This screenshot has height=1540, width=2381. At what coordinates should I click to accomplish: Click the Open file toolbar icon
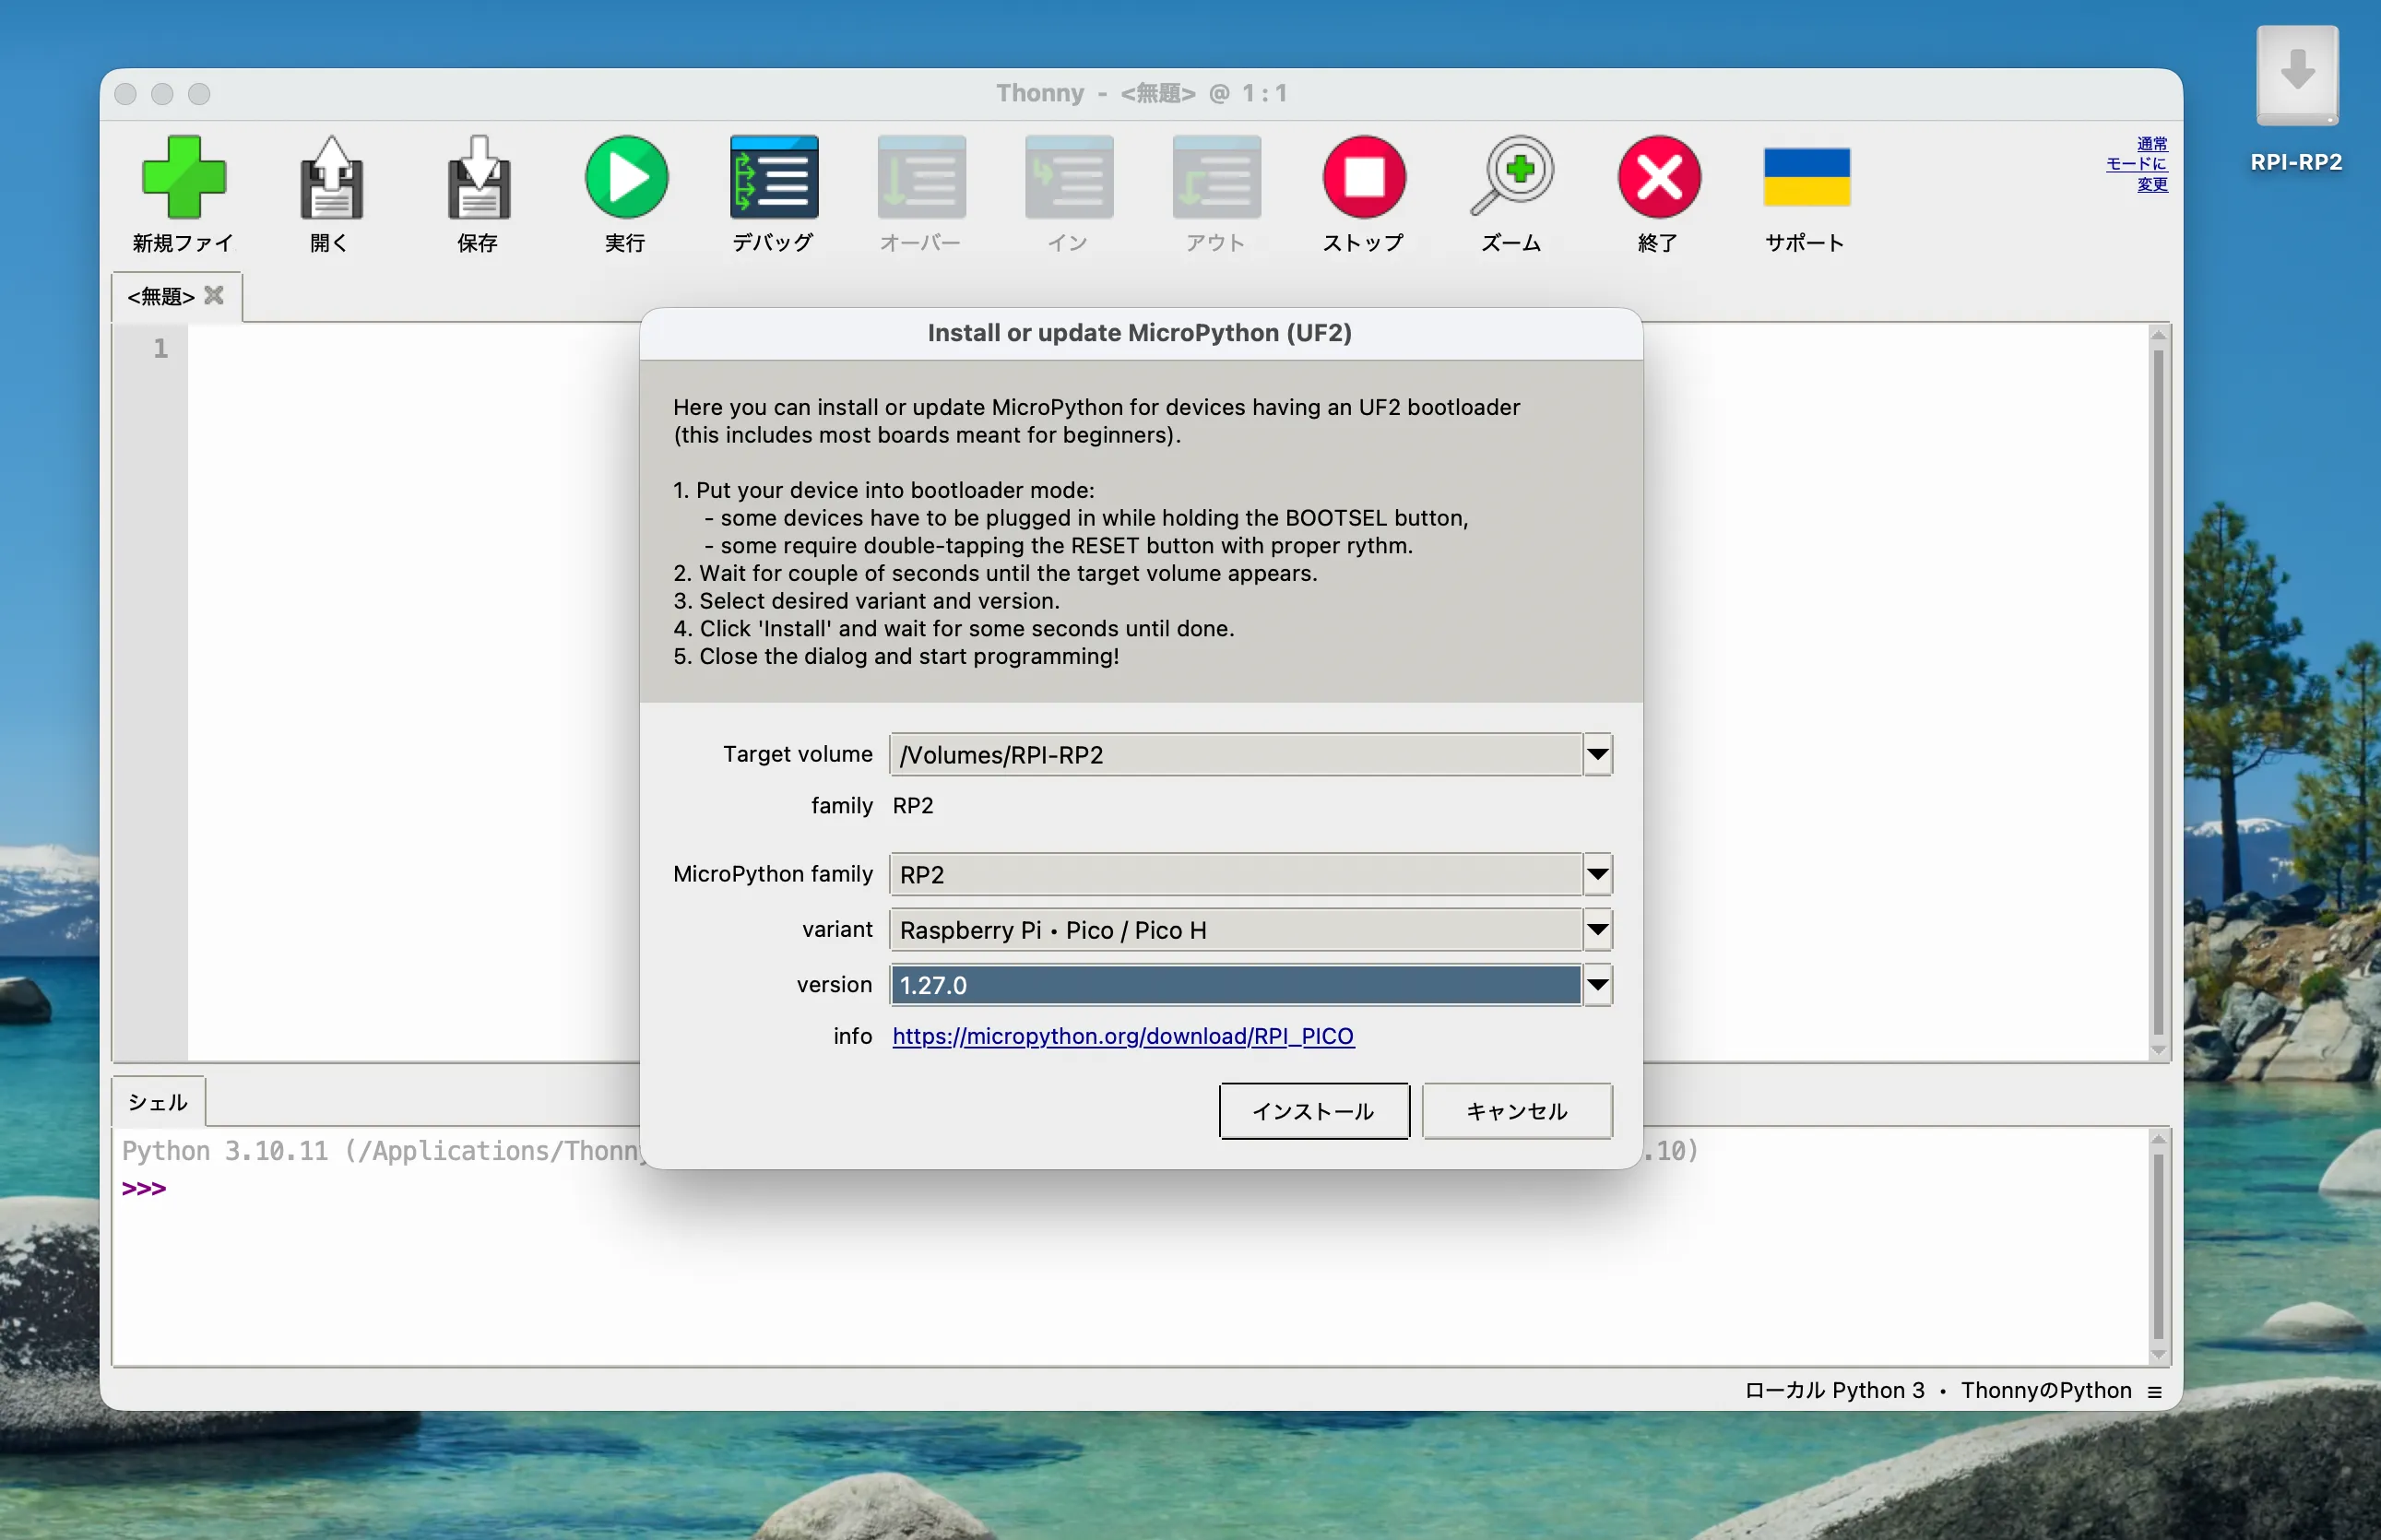[331, 178]
